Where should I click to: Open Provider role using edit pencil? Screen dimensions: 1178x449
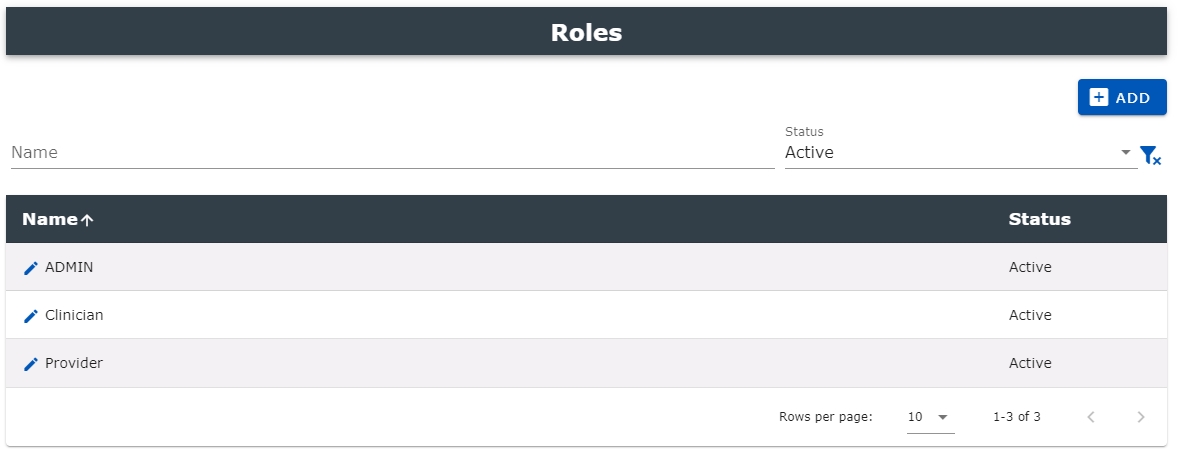pyautogui.click(x=31, y=364)
